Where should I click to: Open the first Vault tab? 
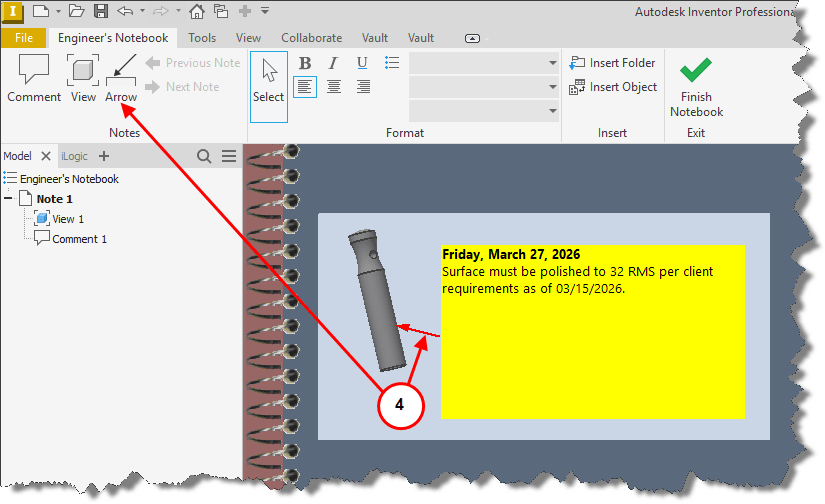pyautogui.click(x=375, y=38)
